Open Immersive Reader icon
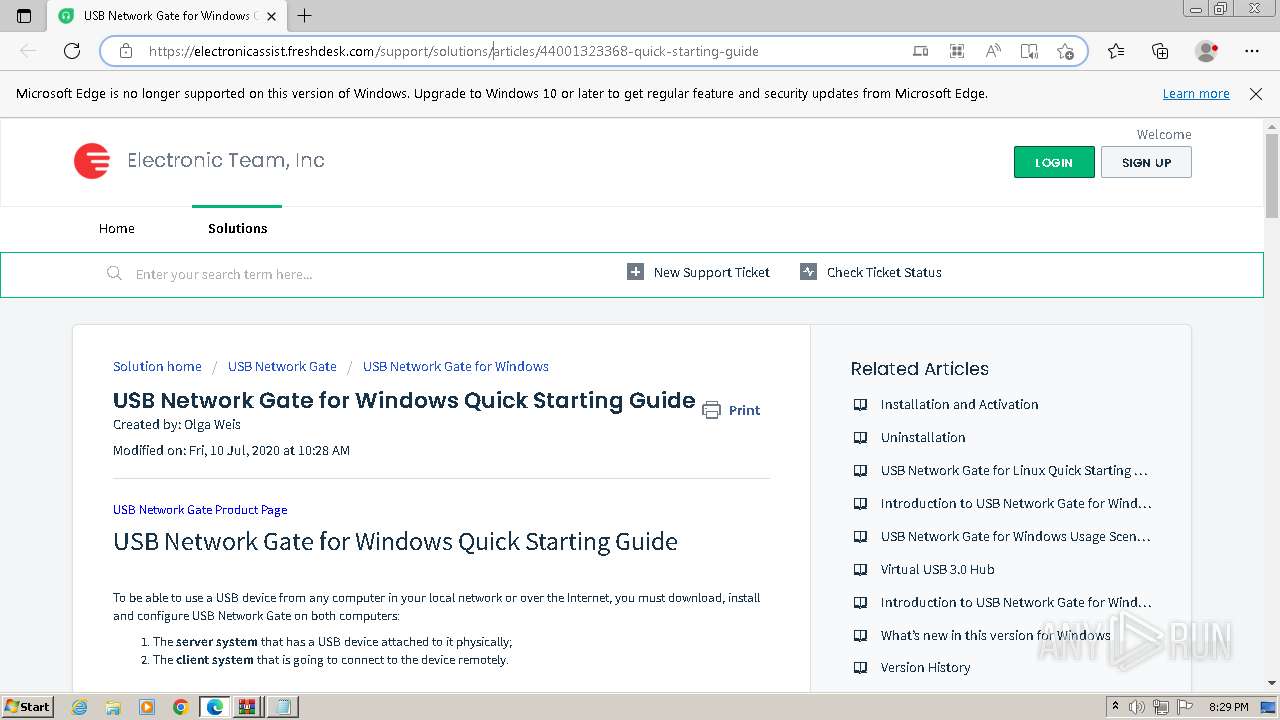 click(1029, 51)
